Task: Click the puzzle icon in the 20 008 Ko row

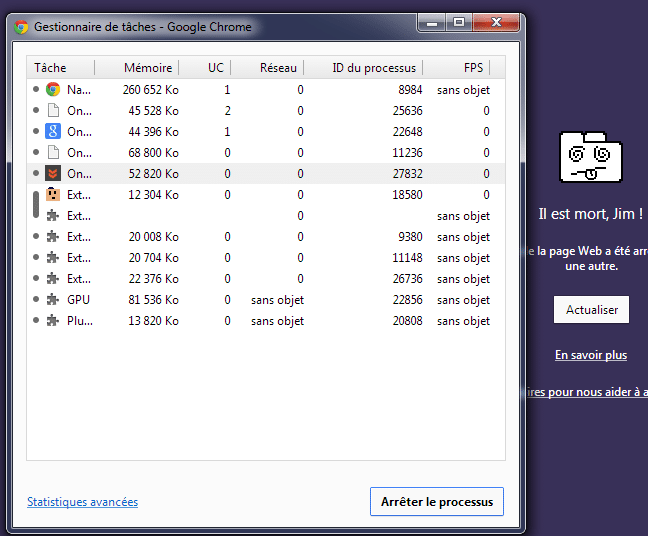Action: click(x=53, y=237)
